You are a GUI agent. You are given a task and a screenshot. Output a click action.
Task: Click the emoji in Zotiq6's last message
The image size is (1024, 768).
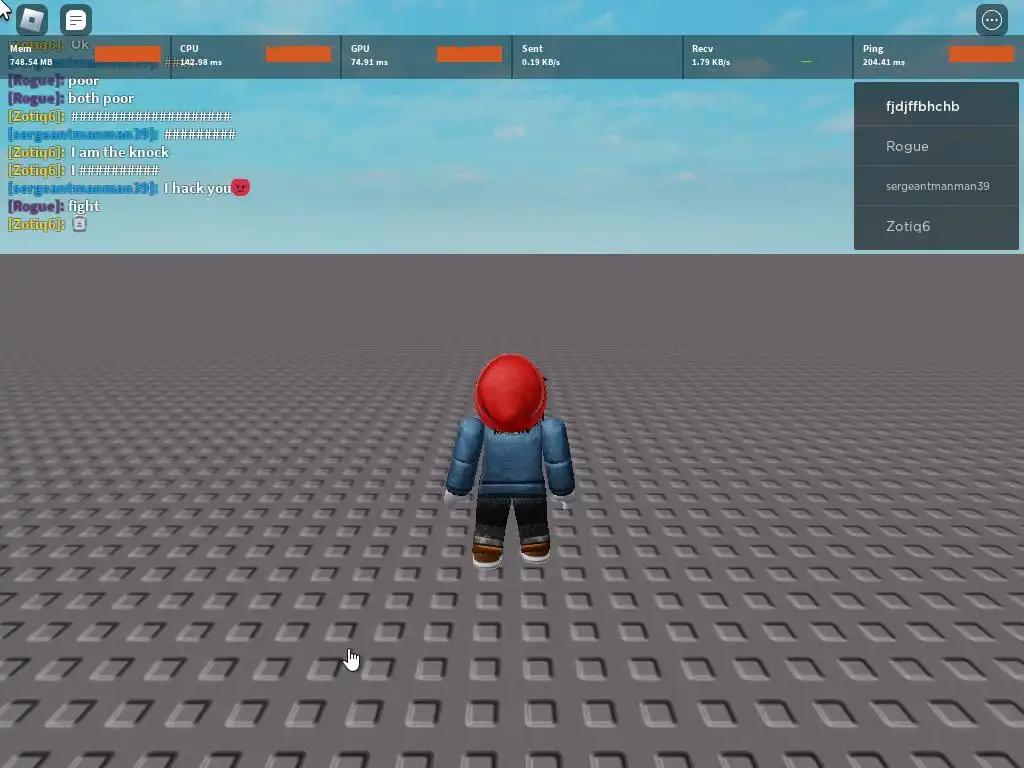79,224
